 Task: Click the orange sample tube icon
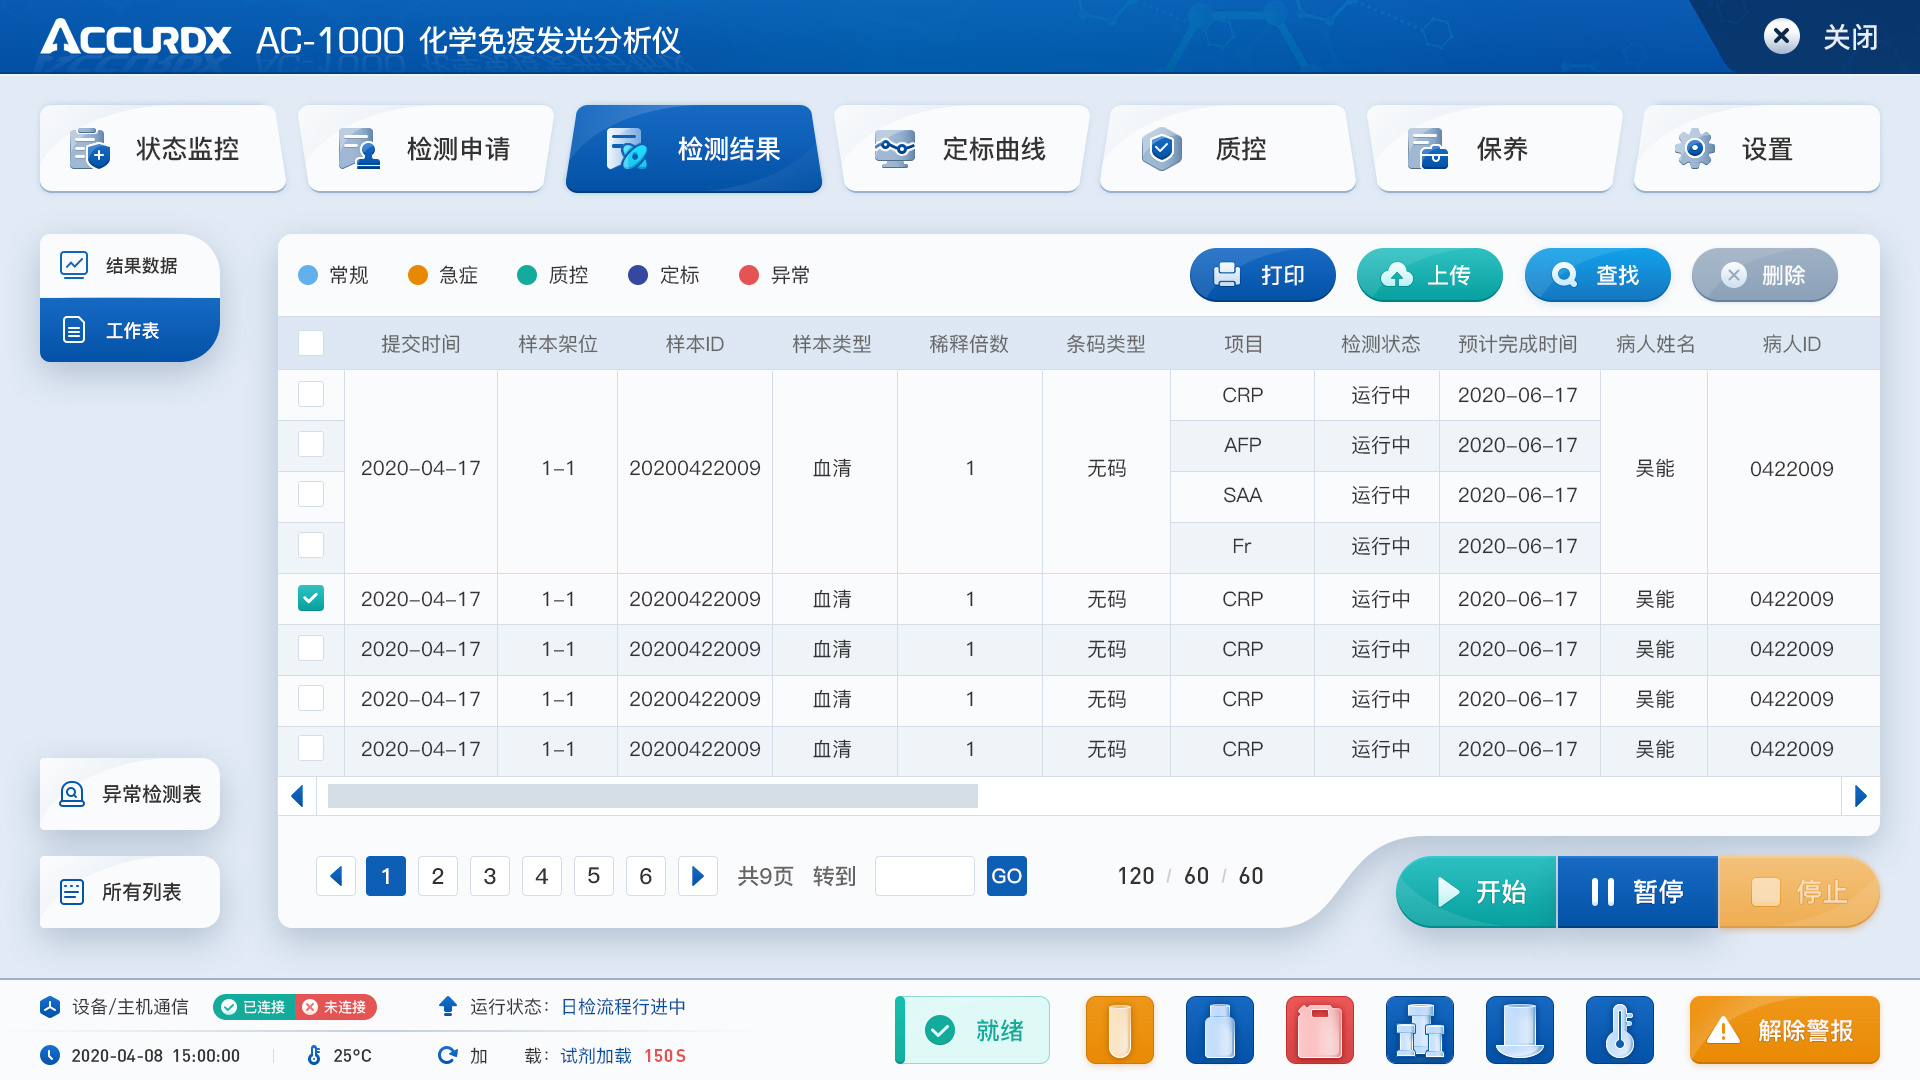click(1119, 1029)
